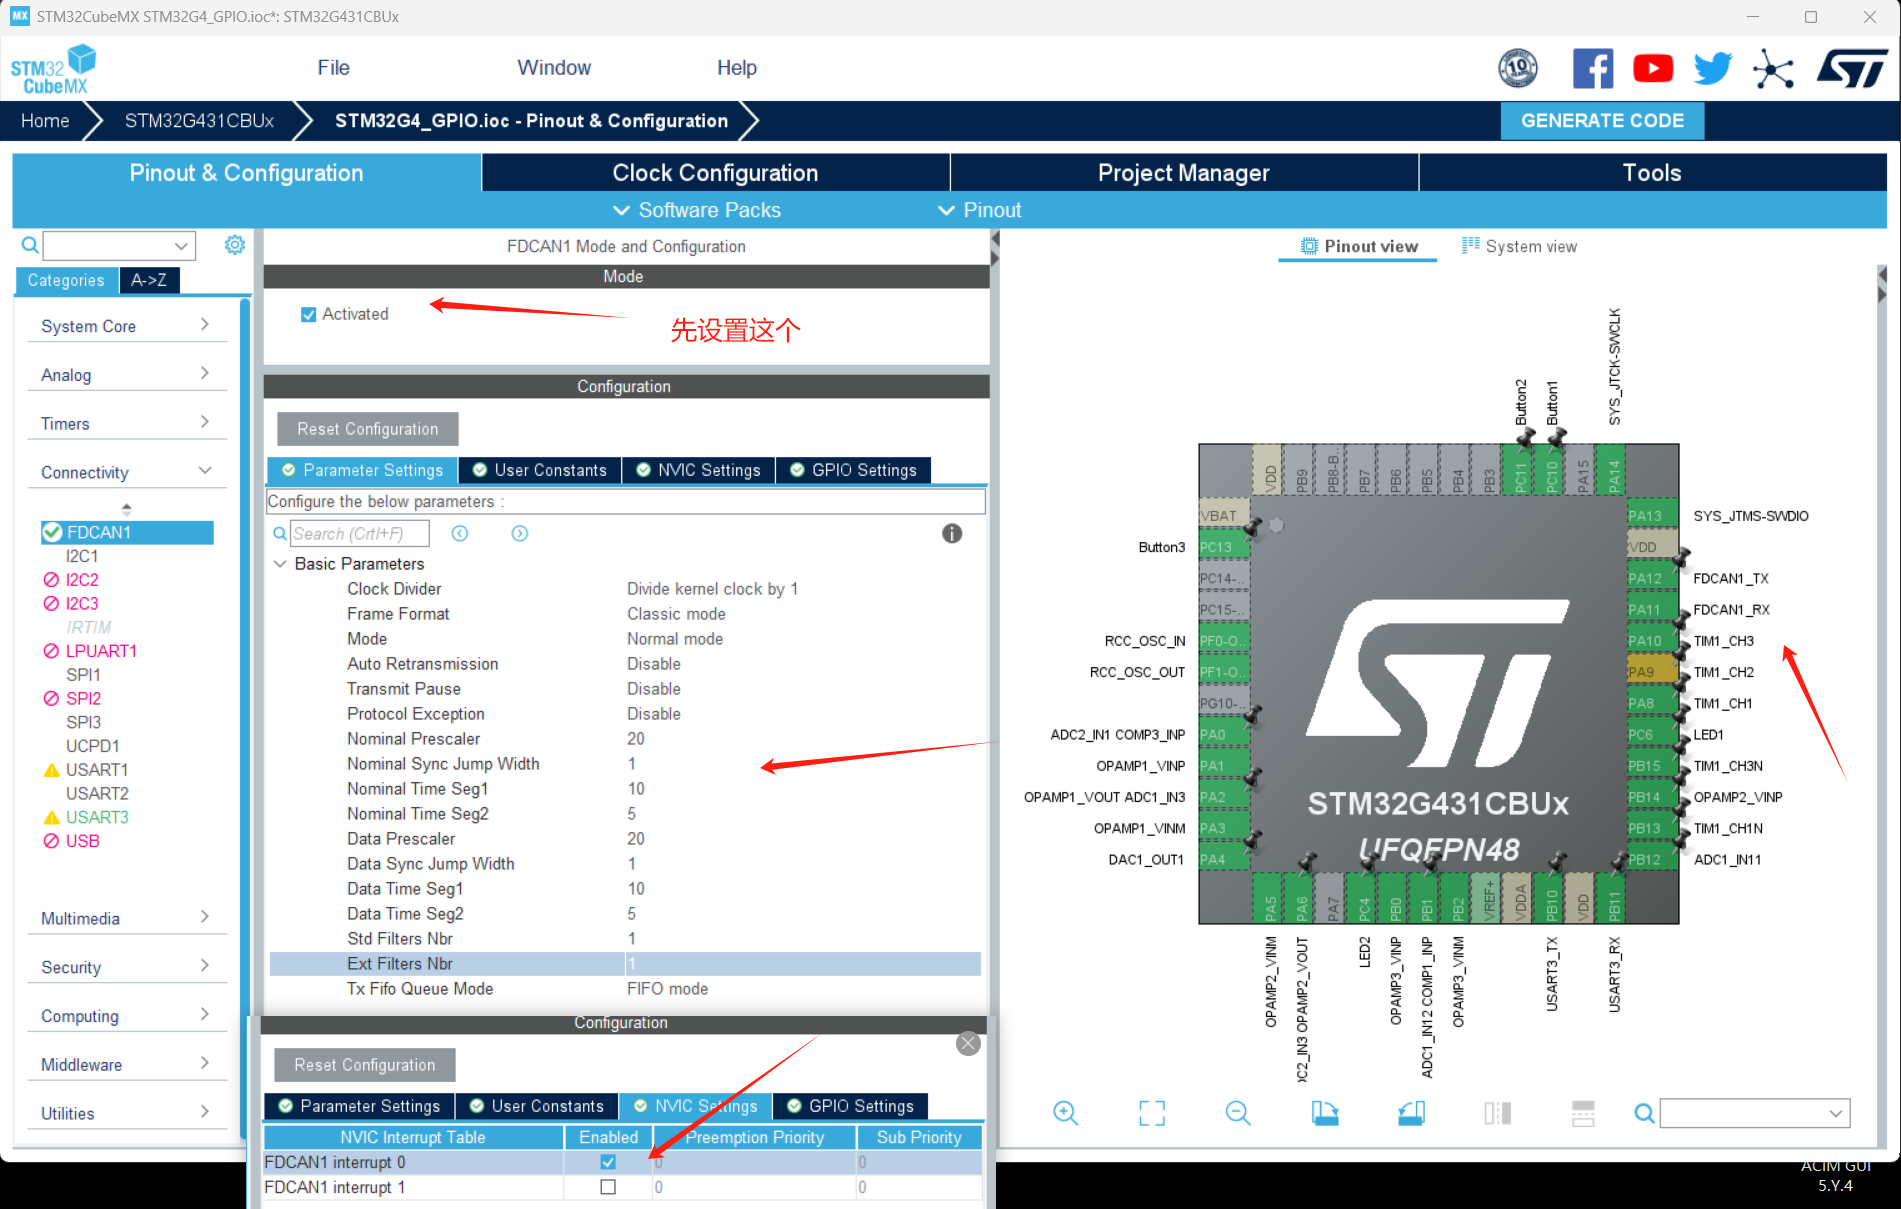
Task: Select FDCAN1 in the Connectivity list
Action: pos(127,532)
